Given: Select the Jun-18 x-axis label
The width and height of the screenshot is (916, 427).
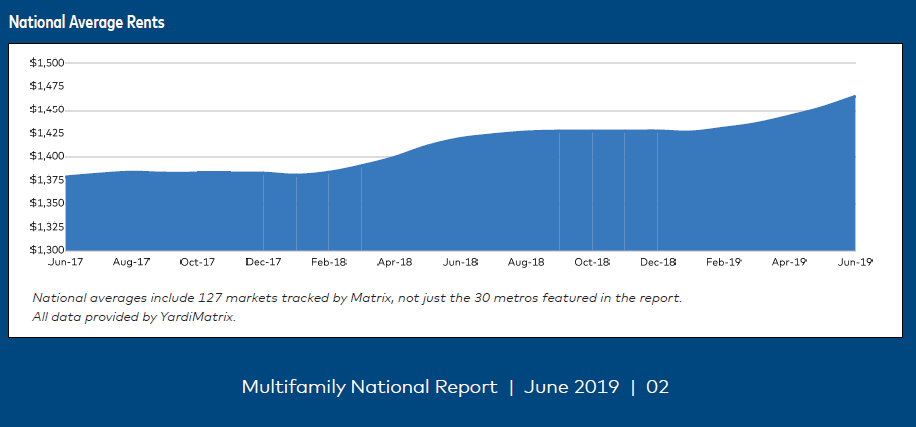Looking at the screenshot, I should pos(460,262).
